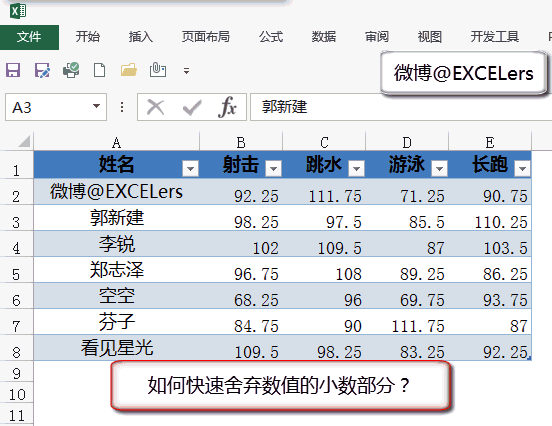Click the select-all corner triangle button

24,141
